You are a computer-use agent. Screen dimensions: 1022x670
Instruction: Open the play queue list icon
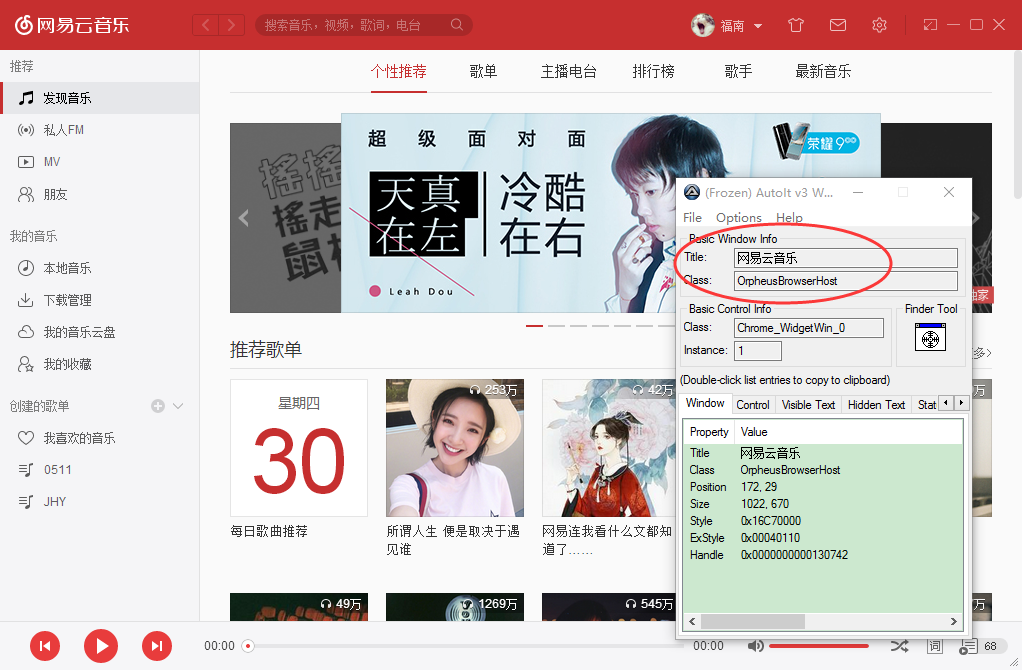tap(968, 647)
